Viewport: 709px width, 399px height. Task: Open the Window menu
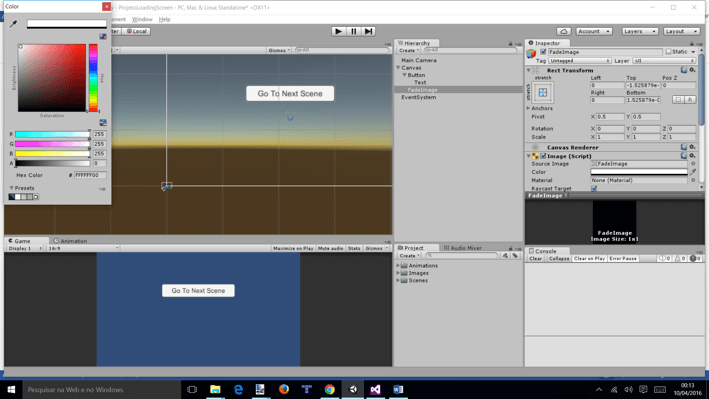142,19
